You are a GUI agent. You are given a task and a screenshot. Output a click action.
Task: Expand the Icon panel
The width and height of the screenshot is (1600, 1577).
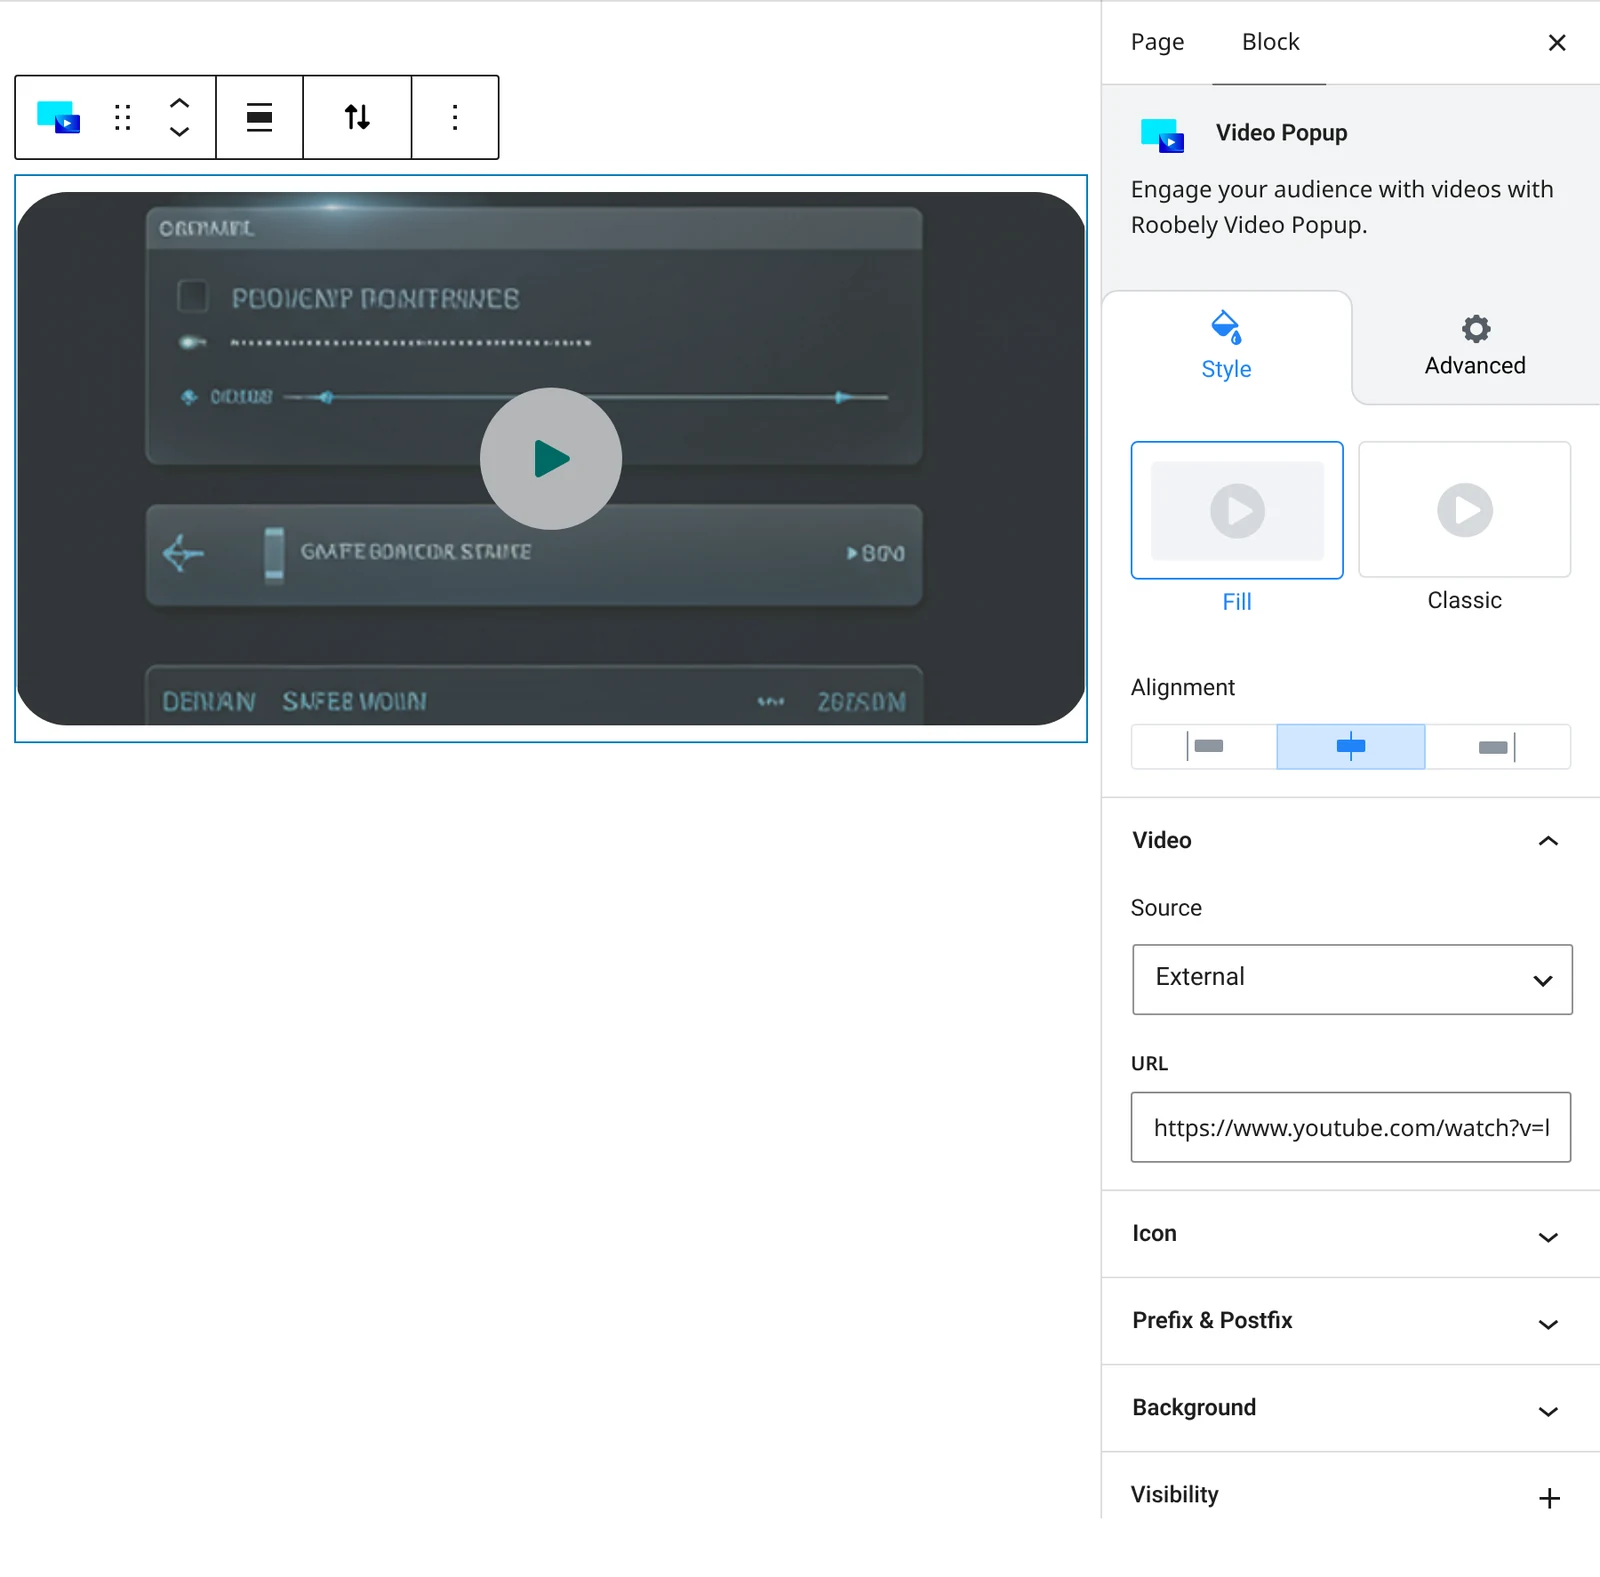[1350, 1234]
